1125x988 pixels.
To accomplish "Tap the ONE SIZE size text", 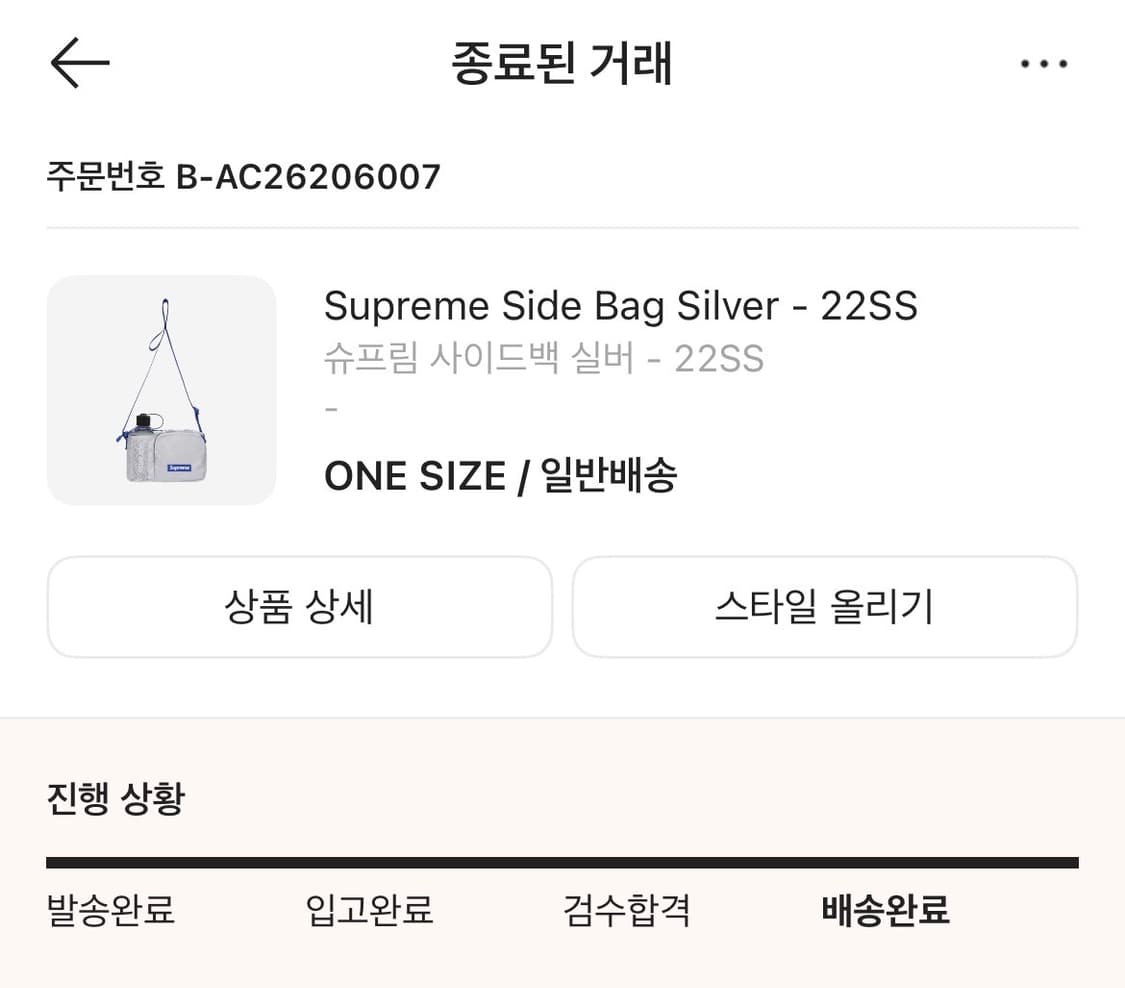I will point(414,476).
